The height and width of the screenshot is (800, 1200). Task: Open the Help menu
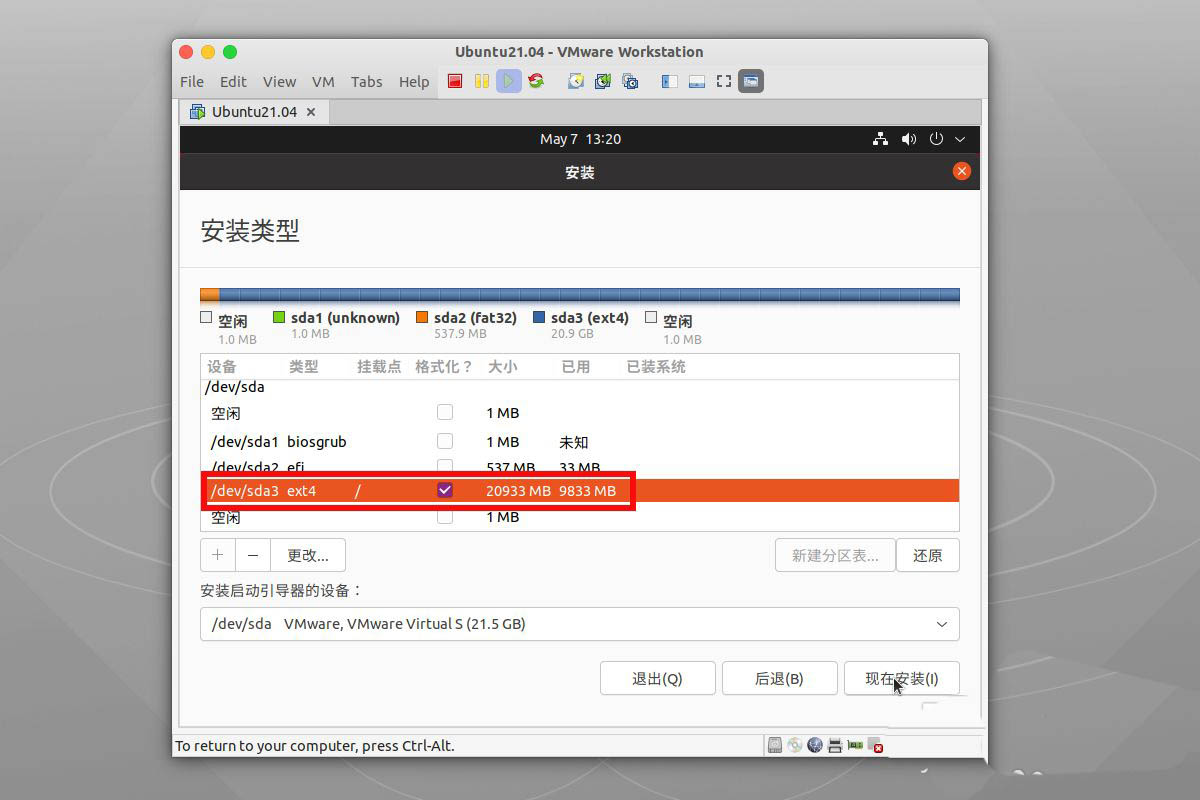[x=414, y=82]
